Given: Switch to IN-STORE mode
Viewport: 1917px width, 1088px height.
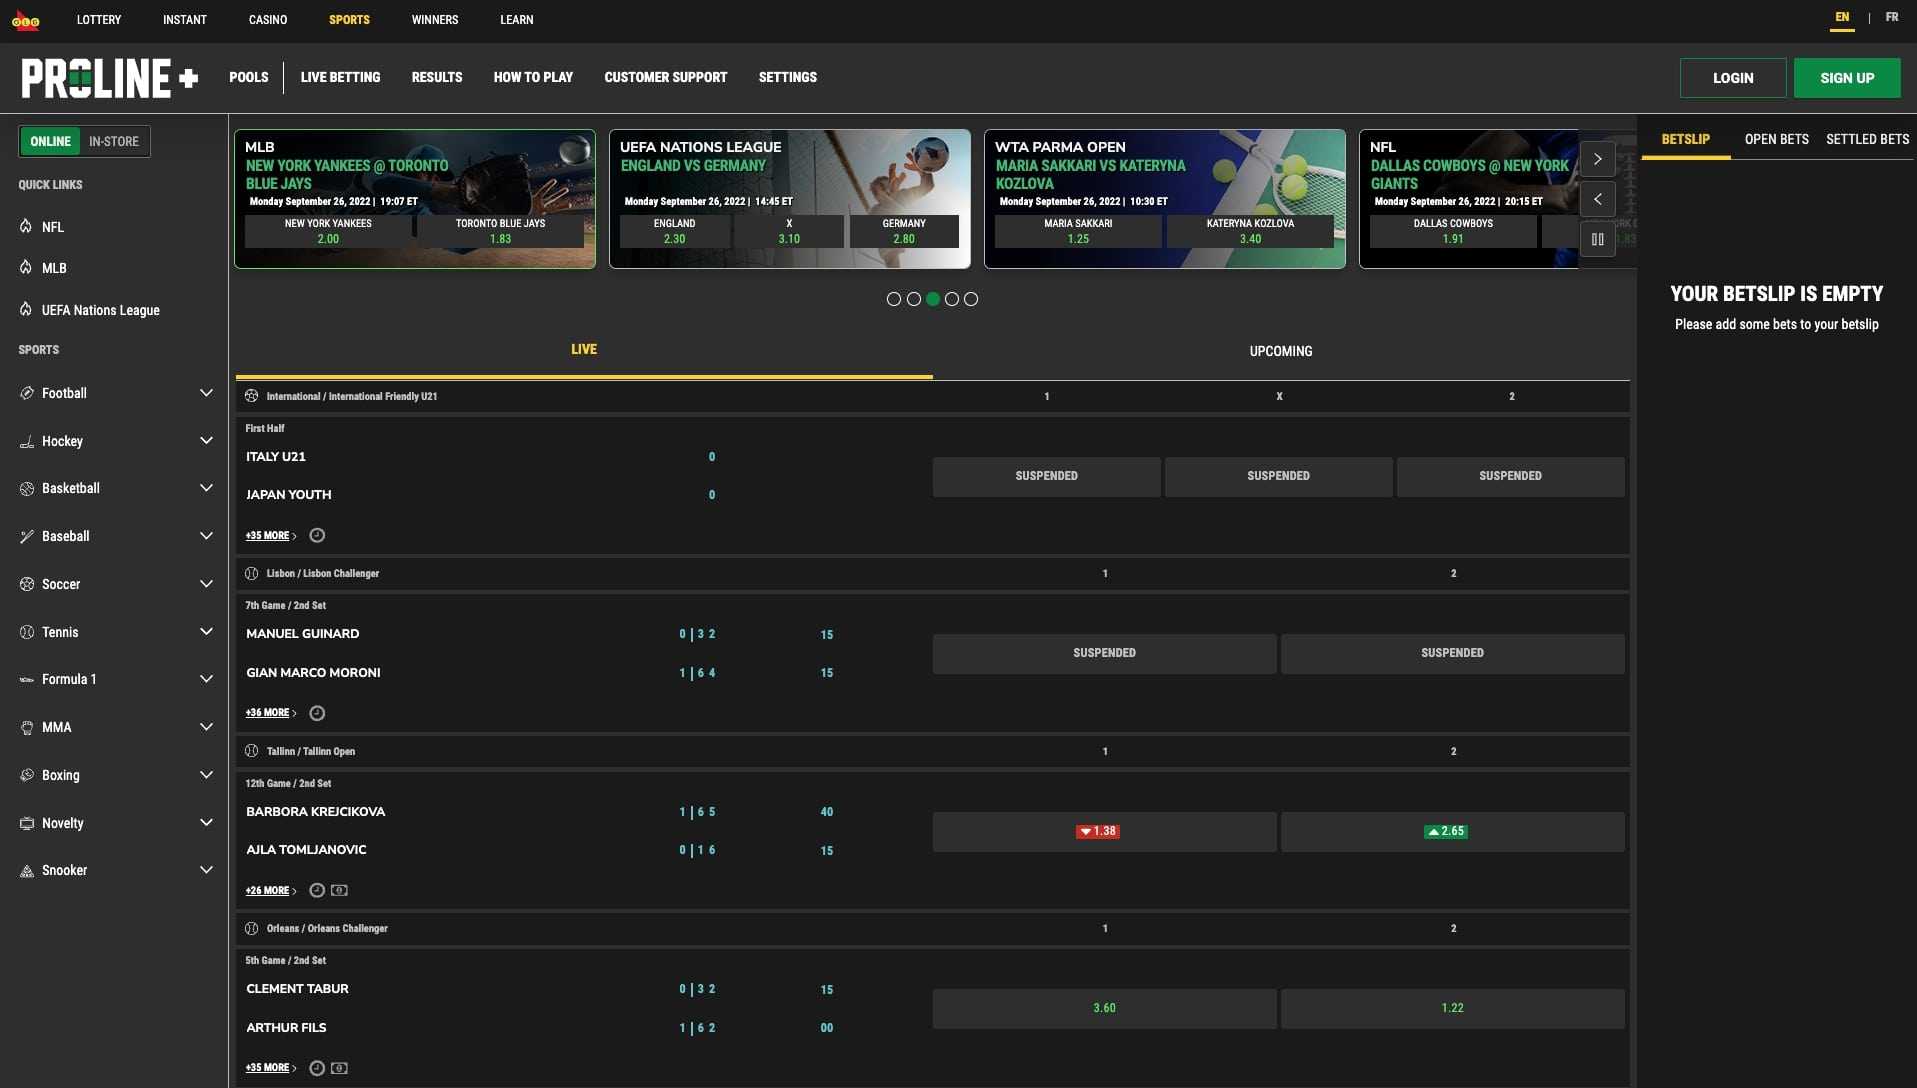Looking at the screenshot, I should tap(114, 141).
